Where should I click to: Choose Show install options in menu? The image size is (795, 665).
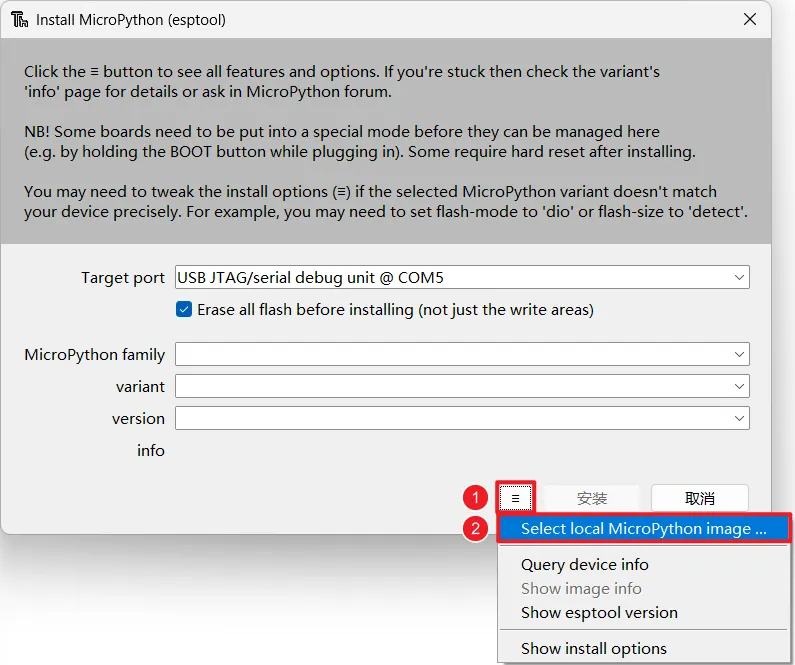(x=593, y=649)
